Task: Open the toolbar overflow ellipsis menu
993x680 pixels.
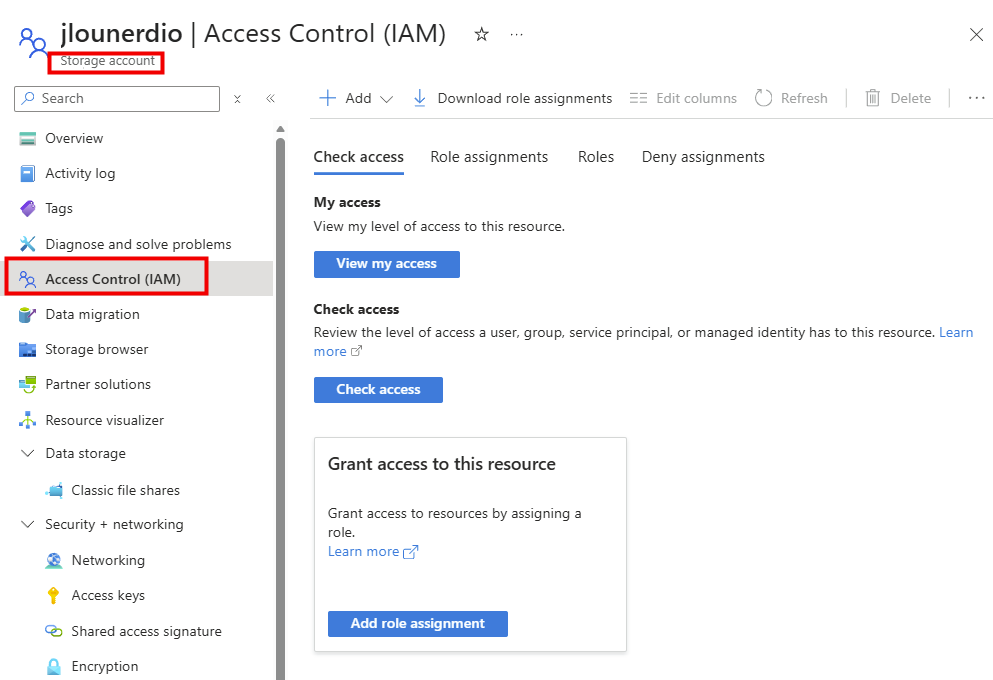Action: [x=977, y=98]
